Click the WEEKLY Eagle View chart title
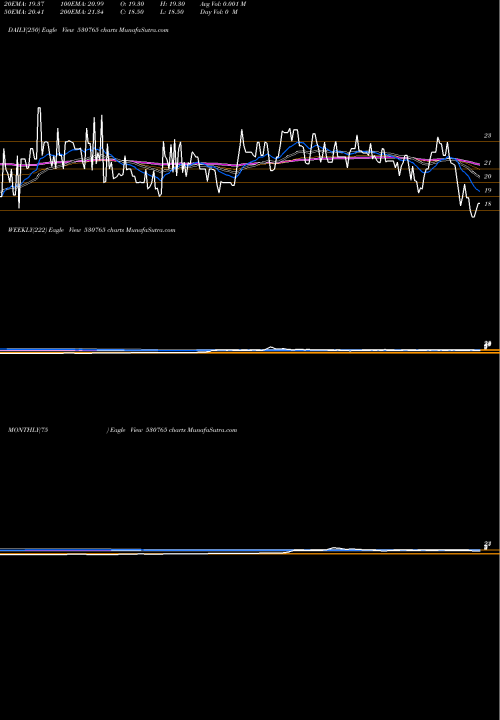Image resolution: width=500 pixels, height=720 pixels. [92, 230]
